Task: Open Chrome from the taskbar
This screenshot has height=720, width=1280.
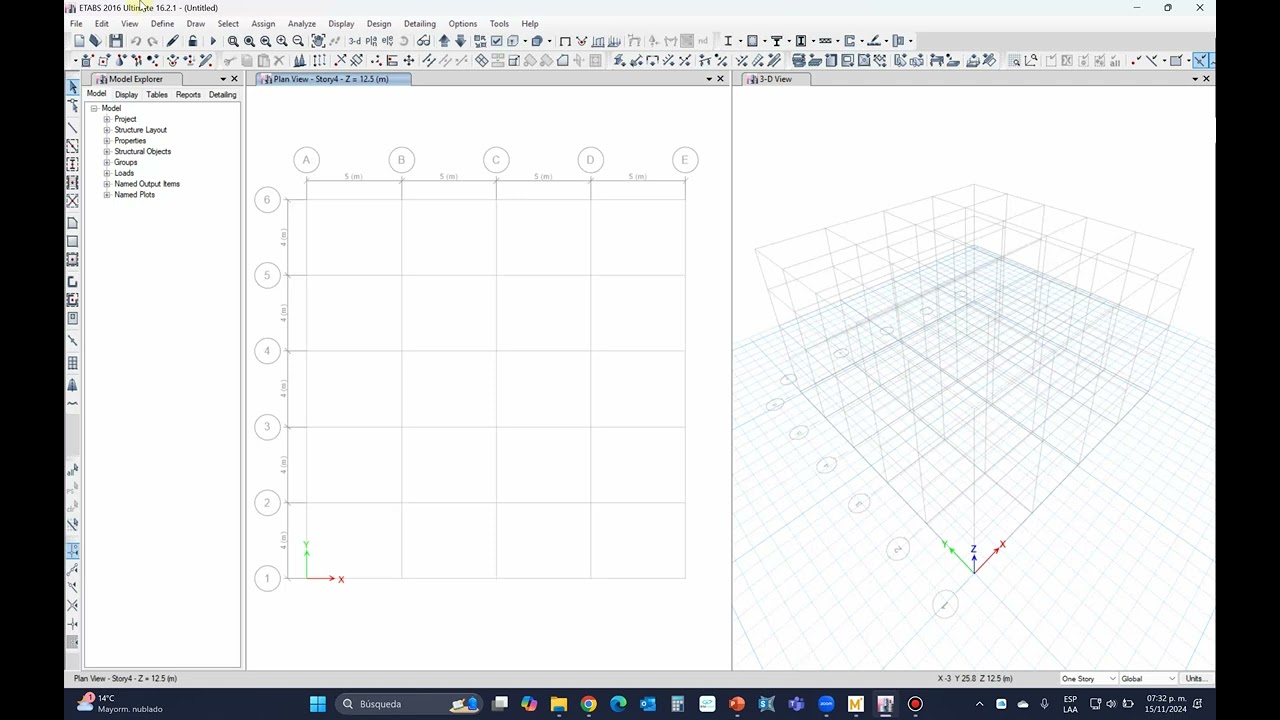Action: (588, 704)
